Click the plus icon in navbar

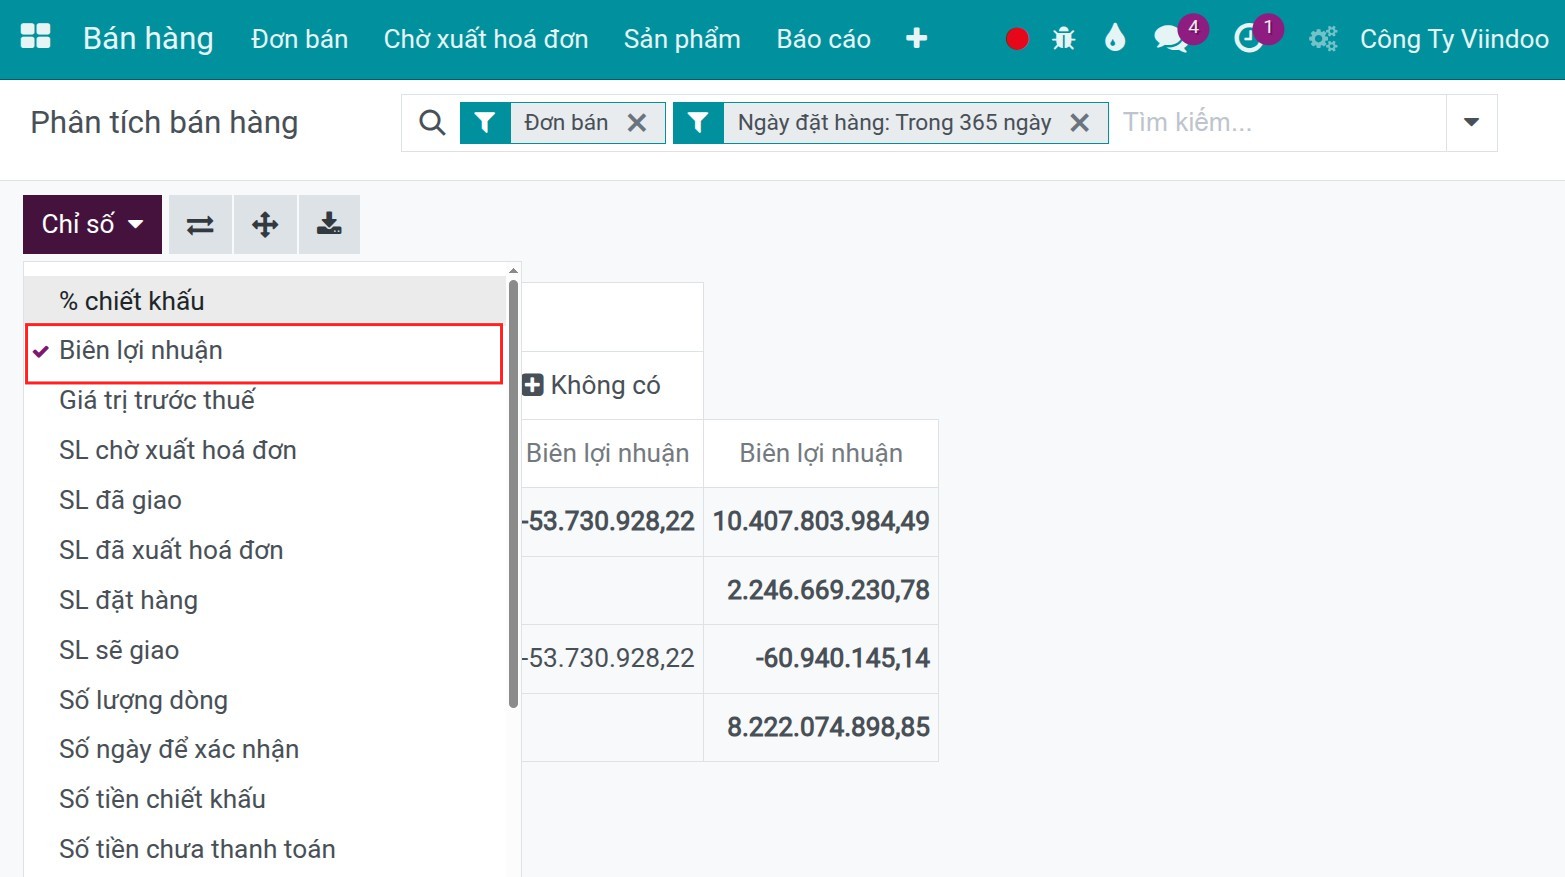(916, 39)
